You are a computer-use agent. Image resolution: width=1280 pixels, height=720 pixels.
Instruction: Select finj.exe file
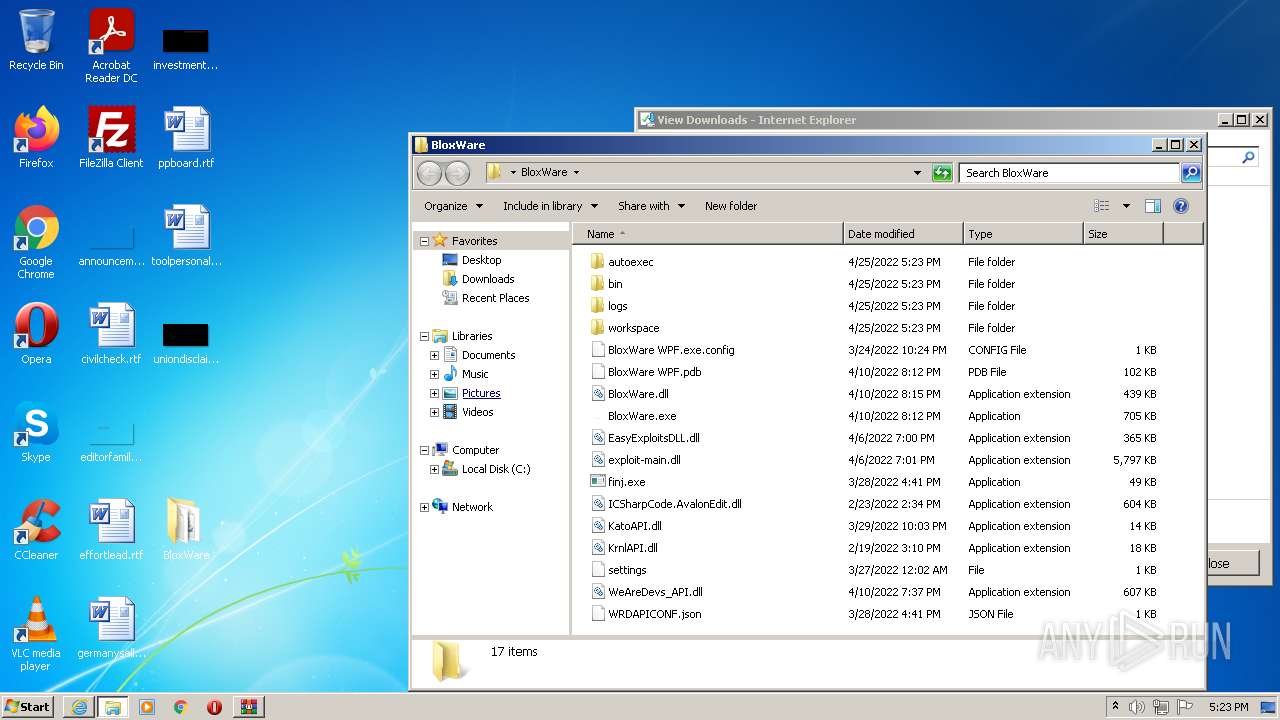[626, 482]
